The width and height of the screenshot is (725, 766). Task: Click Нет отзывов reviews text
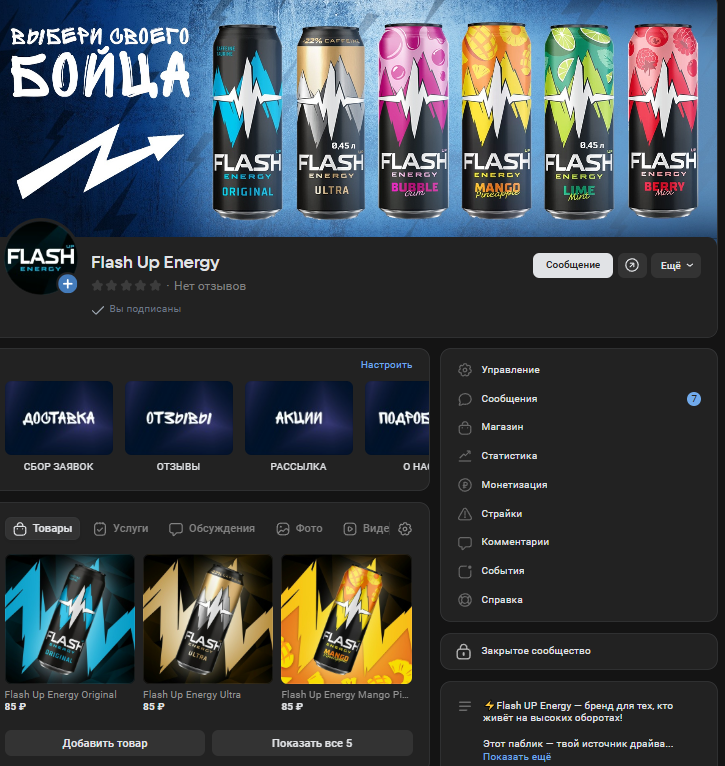[x=210, y=286]
